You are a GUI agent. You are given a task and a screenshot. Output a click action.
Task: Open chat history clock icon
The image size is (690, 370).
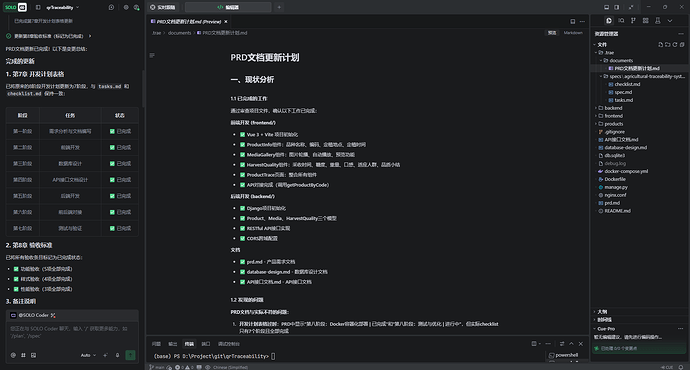point(111,7)
